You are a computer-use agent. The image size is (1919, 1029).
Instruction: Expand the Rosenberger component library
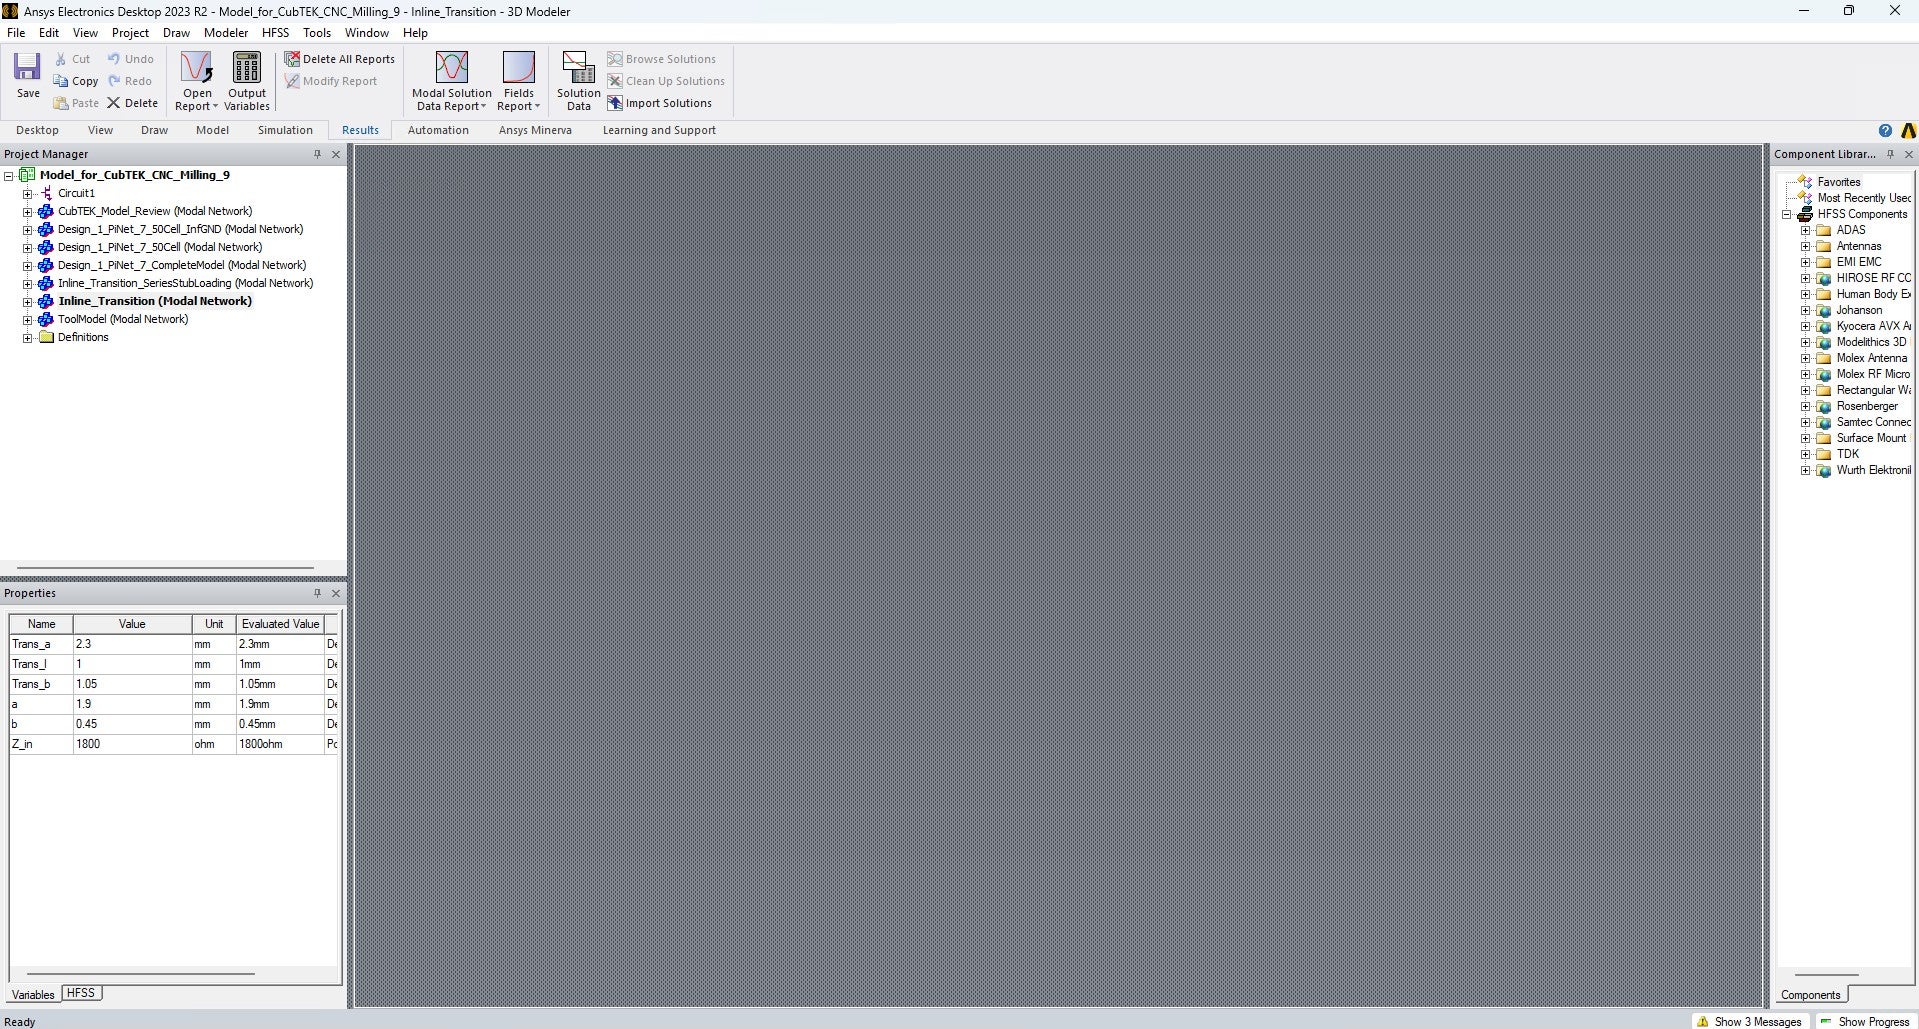coord(1806,406)
